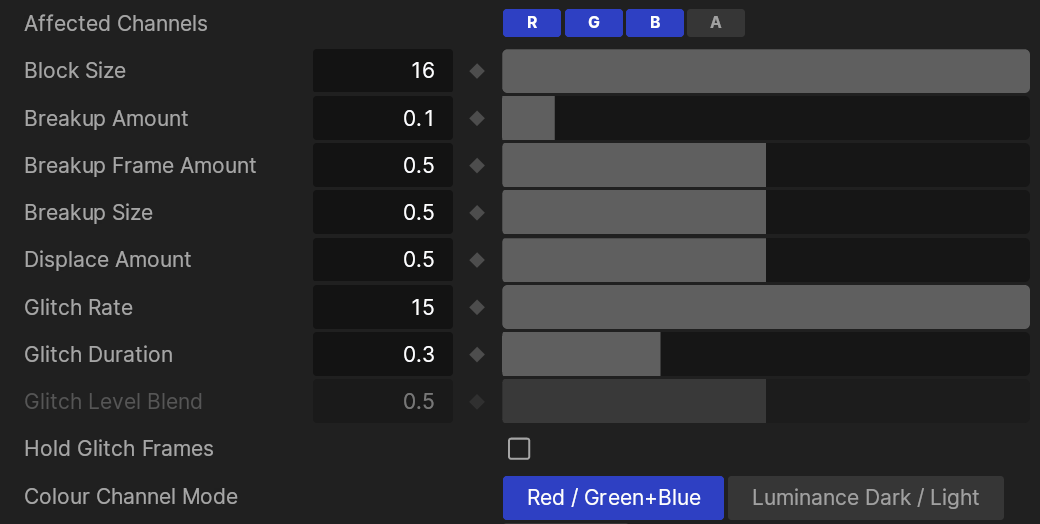Toggle keyframe diamond for Glitch Rate
The height and width of the screenshot is (524, 1040).
477,307
